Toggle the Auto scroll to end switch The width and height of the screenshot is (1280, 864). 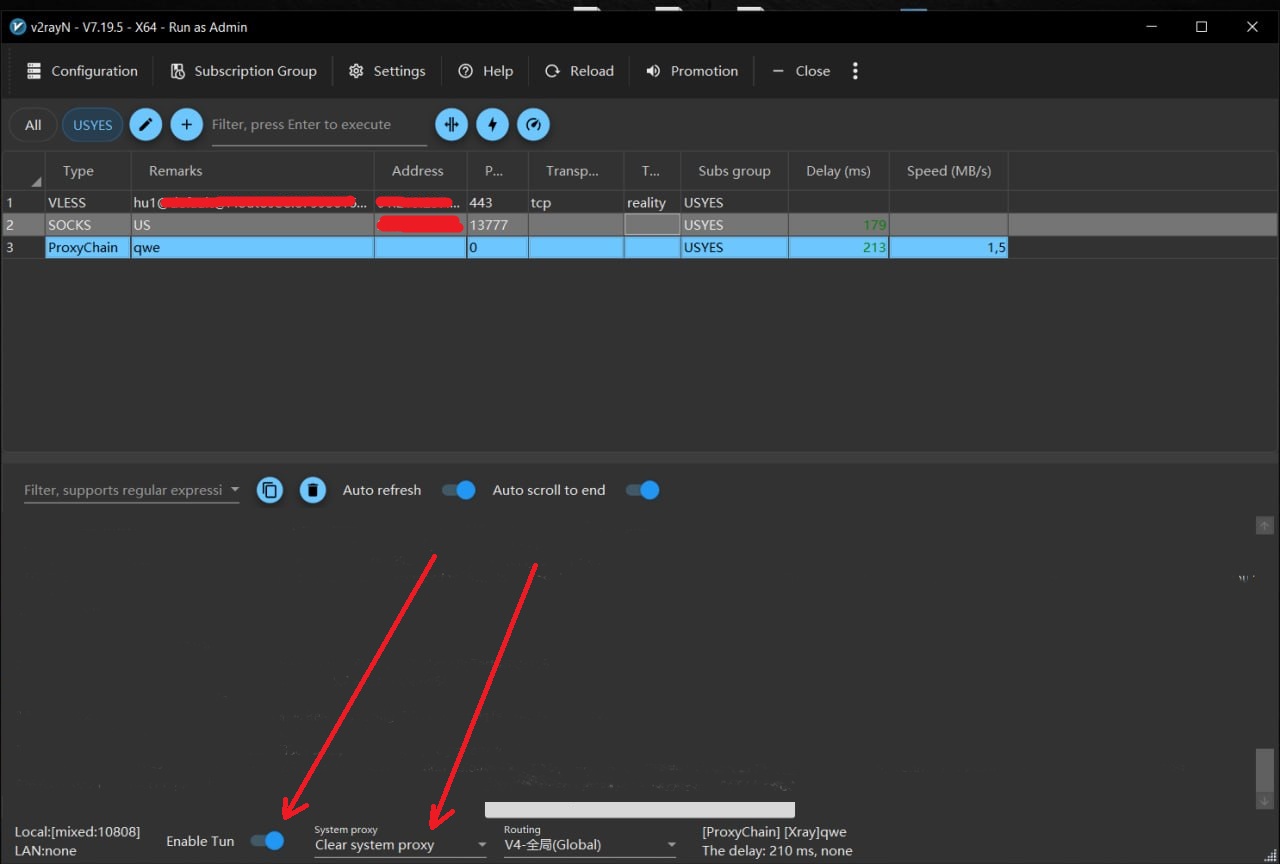pos(642,490)
